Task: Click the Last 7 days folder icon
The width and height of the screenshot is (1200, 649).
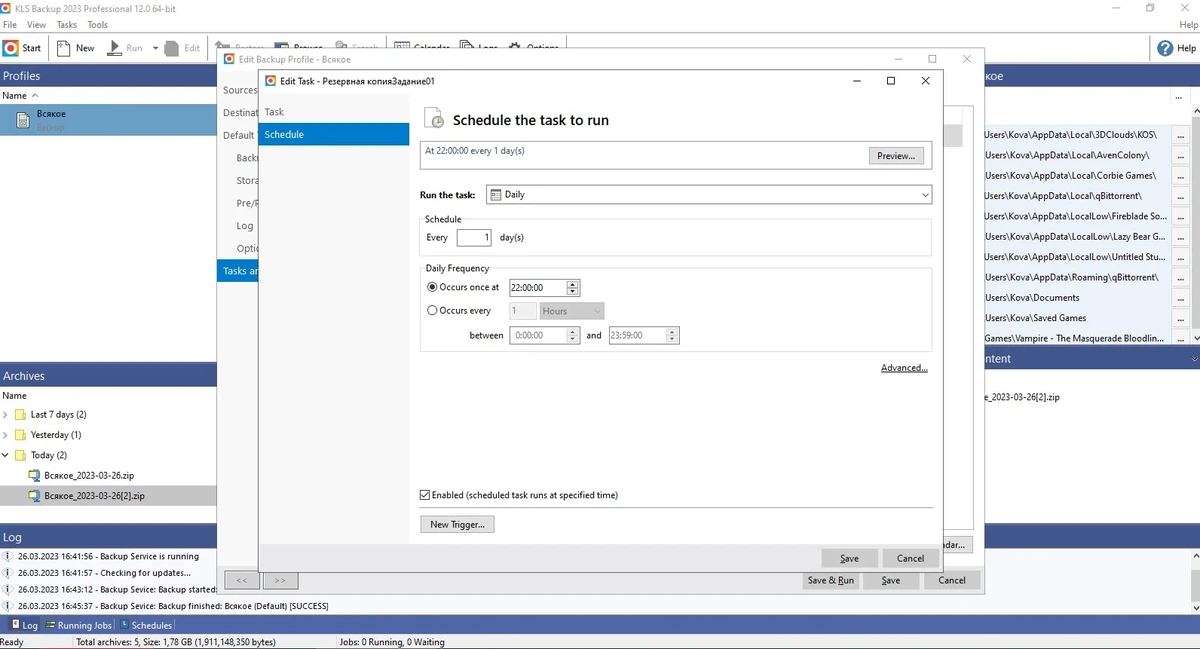Action: click(20, 414)
